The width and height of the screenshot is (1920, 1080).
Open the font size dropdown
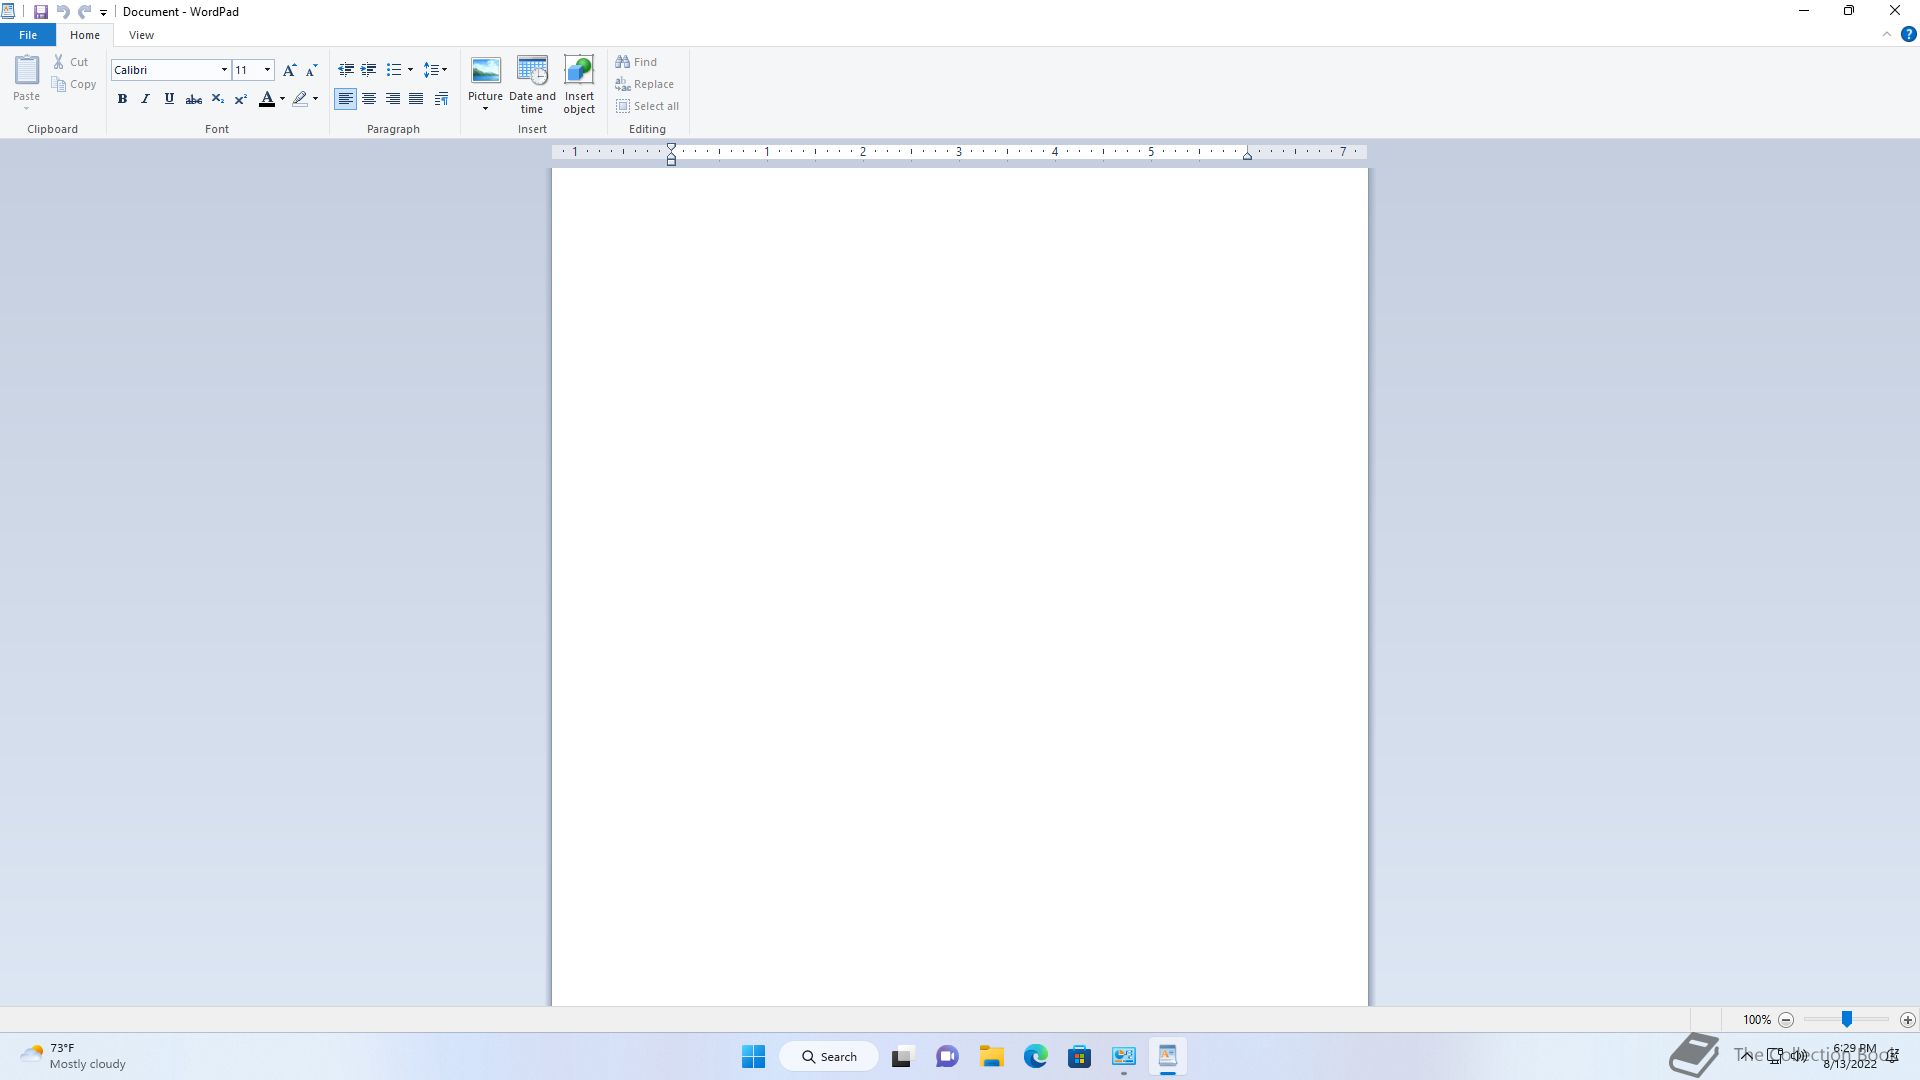tap(267, 70)
